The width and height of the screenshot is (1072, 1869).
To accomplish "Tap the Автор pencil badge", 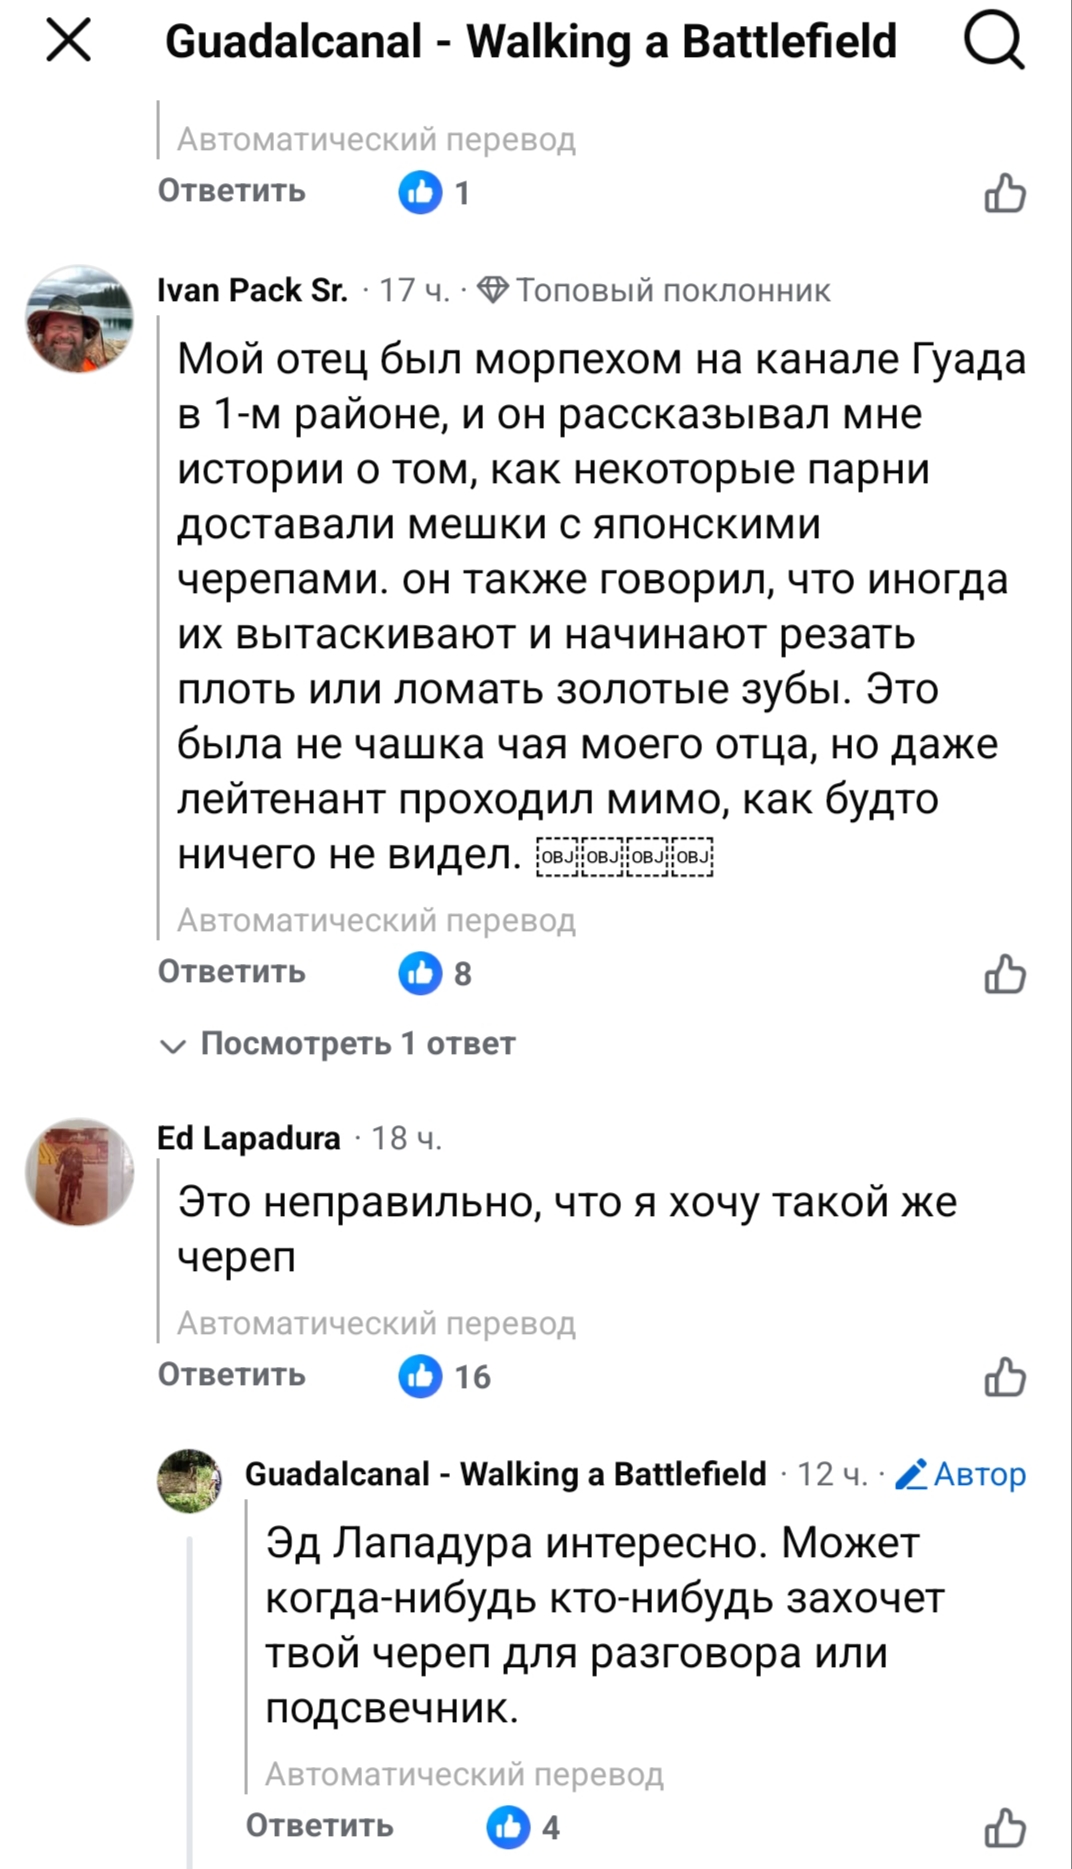I will pos(960,1475).
